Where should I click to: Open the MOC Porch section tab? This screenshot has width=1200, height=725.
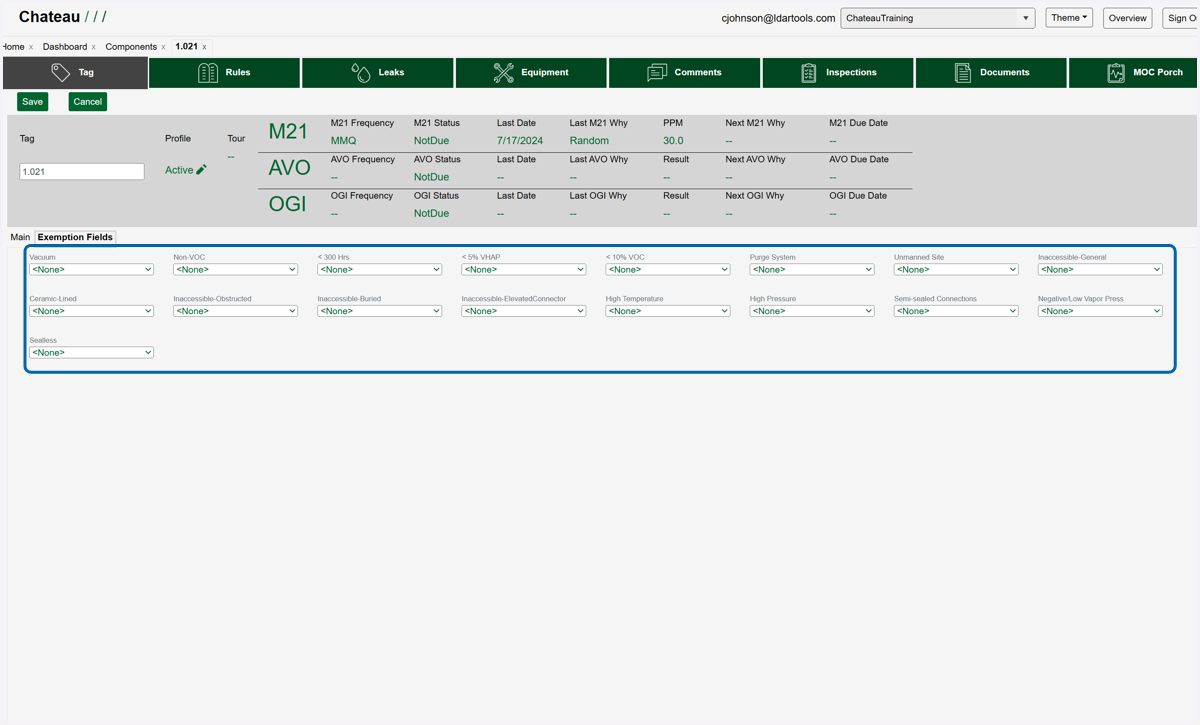pyautogui.click(x=1134, y=73)
